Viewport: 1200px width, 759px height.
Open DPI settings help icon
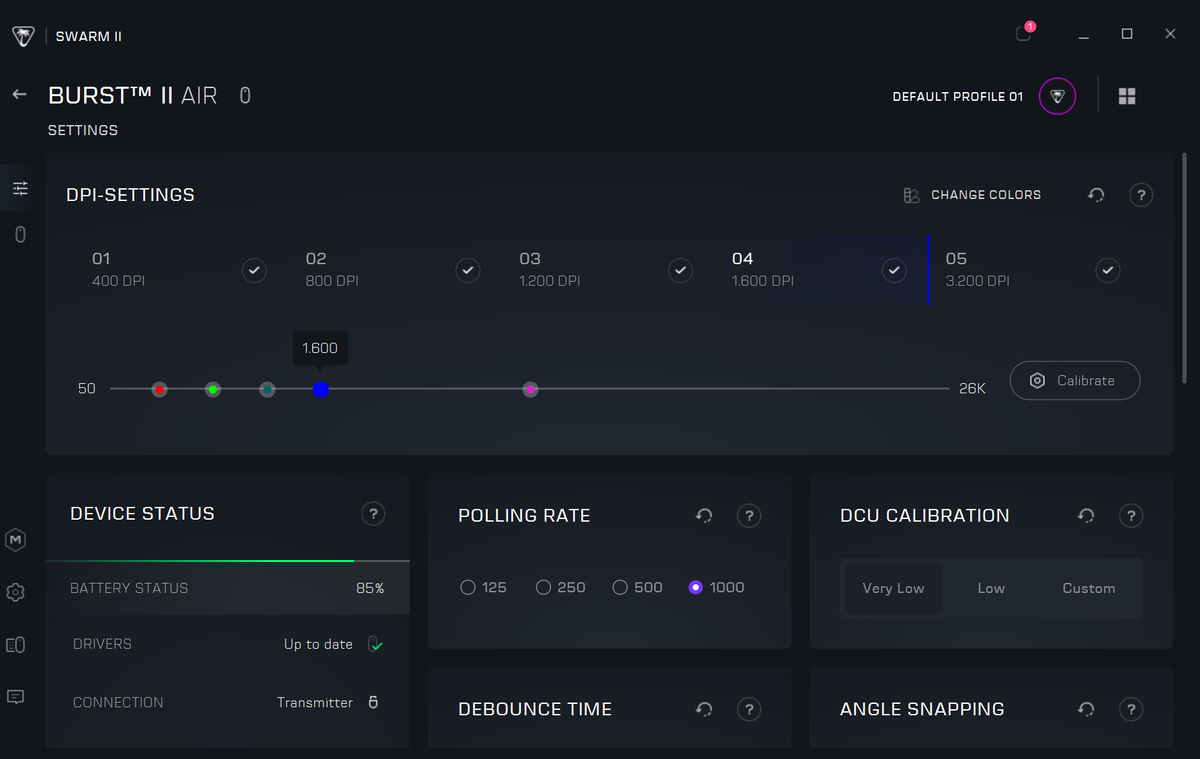click(x=1141, y=195)
